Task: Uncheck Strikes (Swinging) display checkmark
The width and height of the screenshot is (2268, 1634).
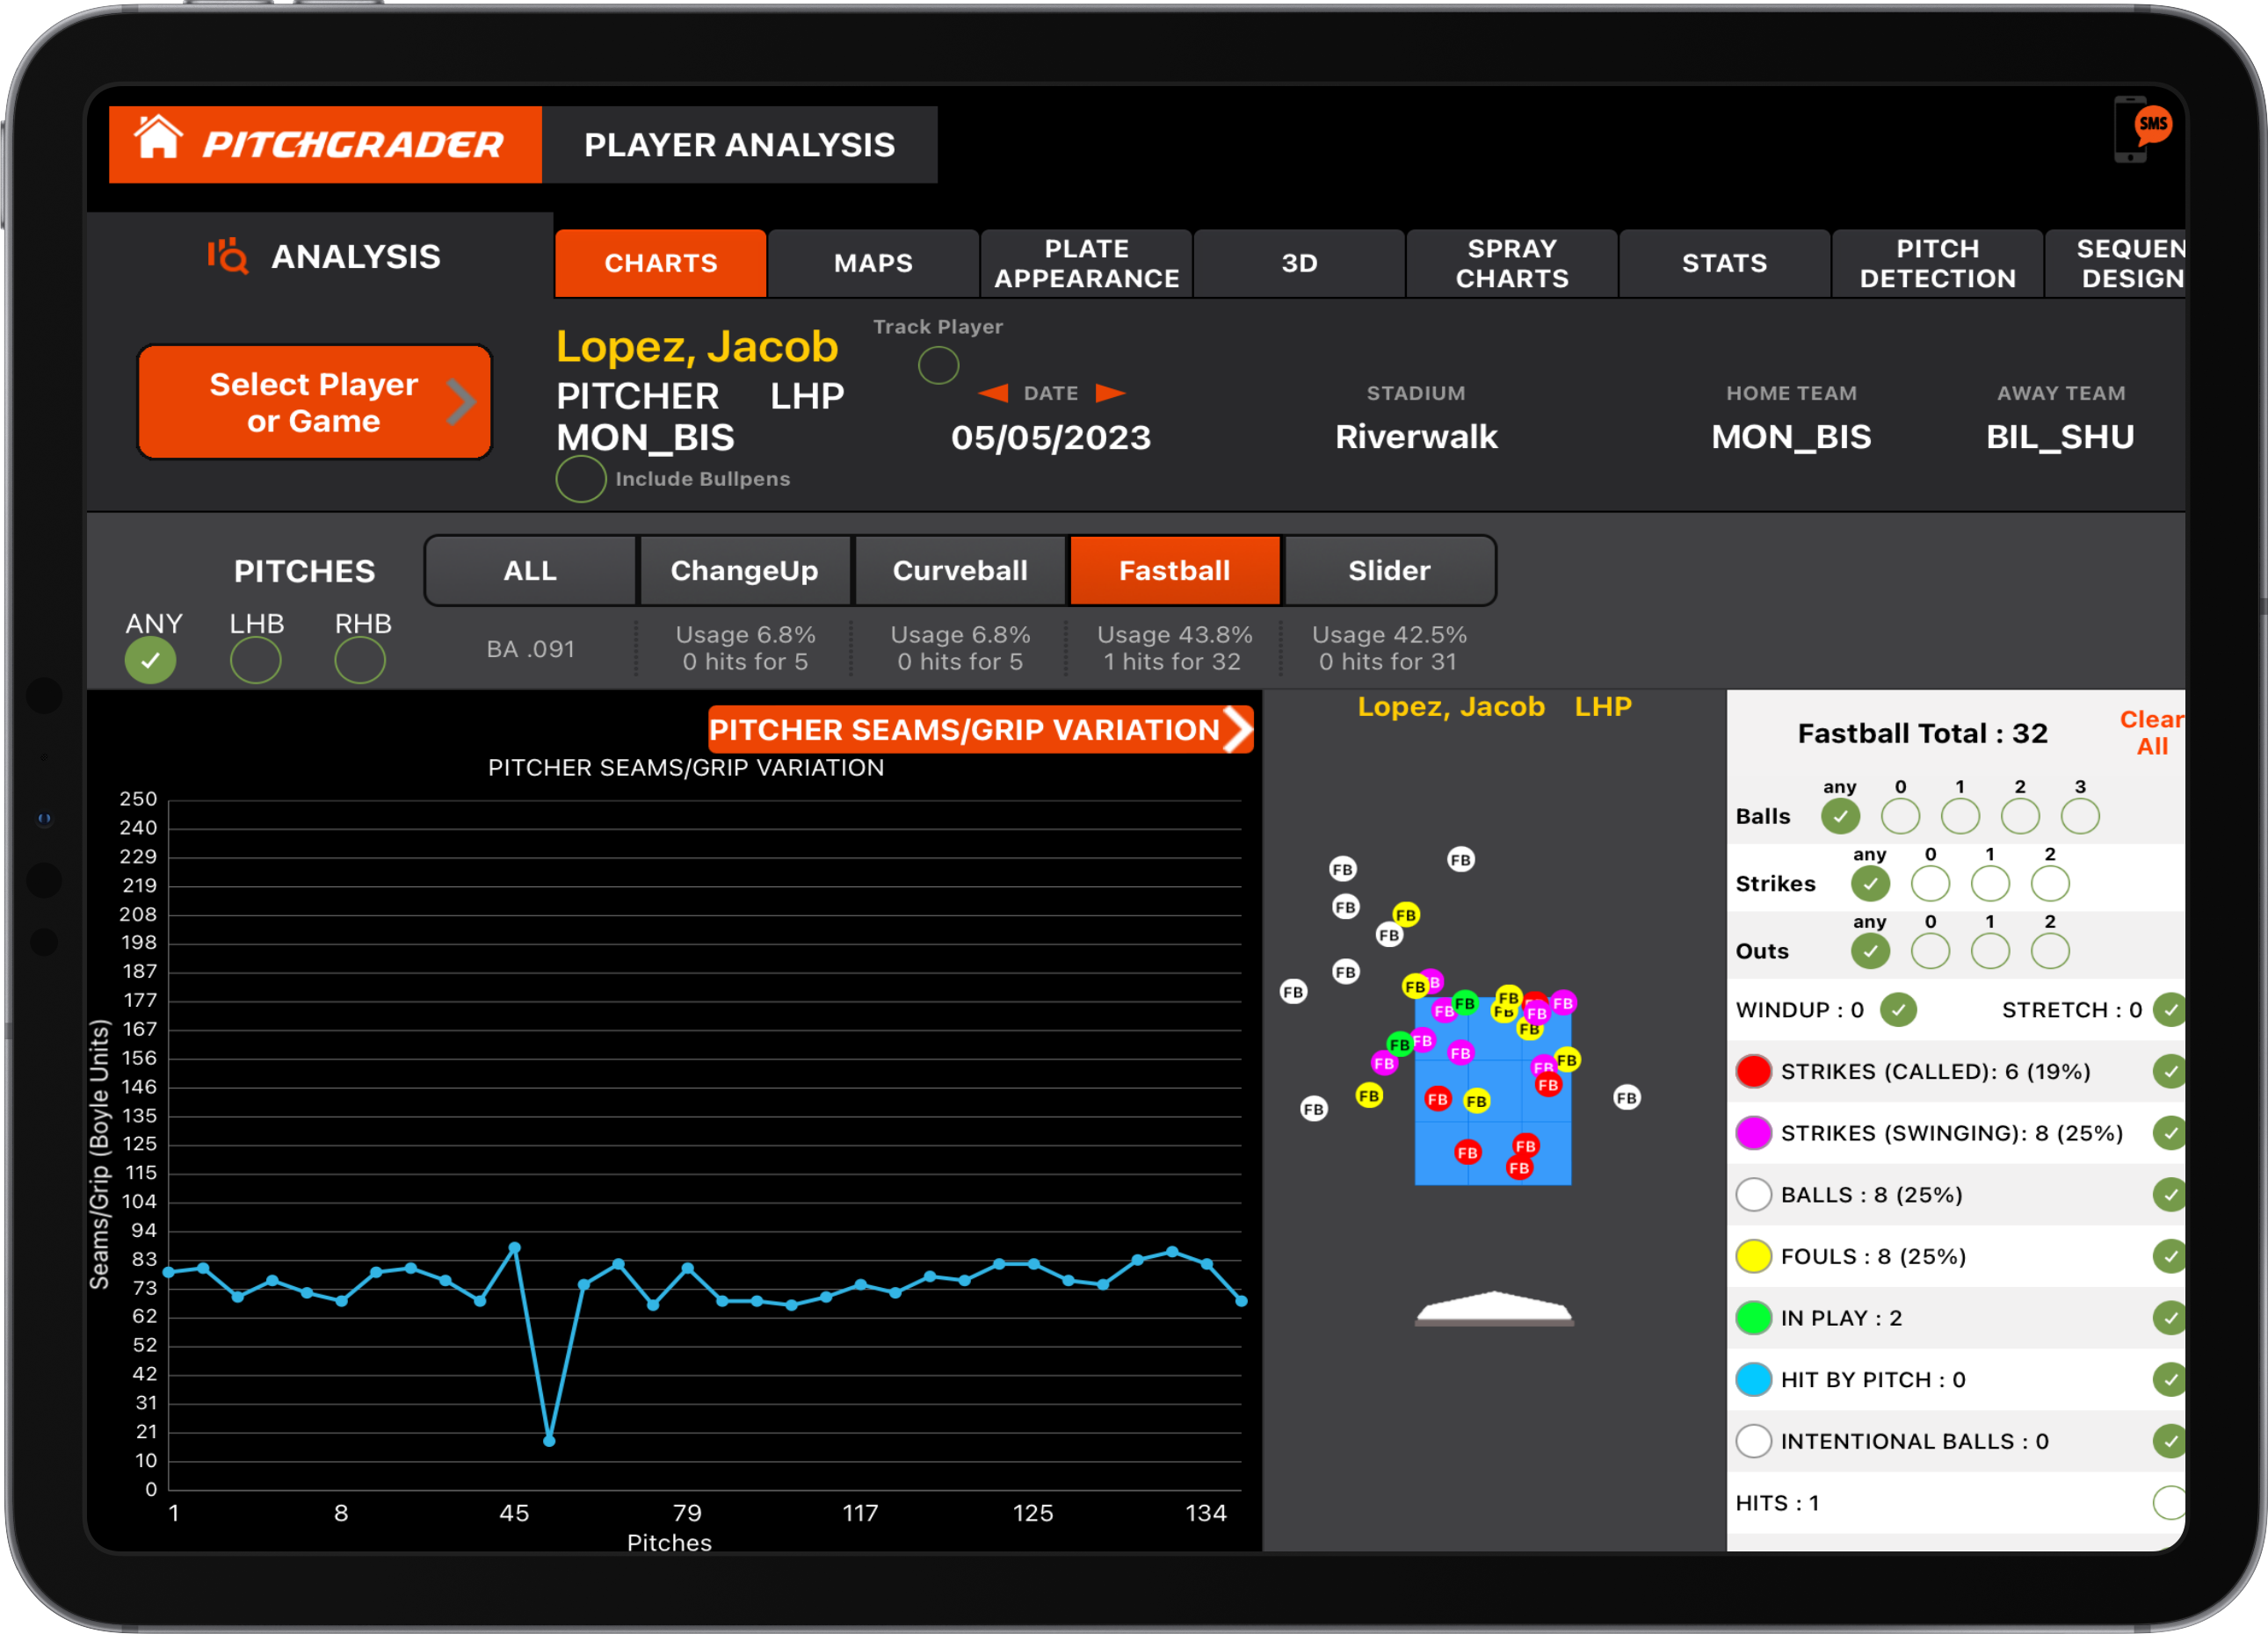Action: [2169, 1133]
